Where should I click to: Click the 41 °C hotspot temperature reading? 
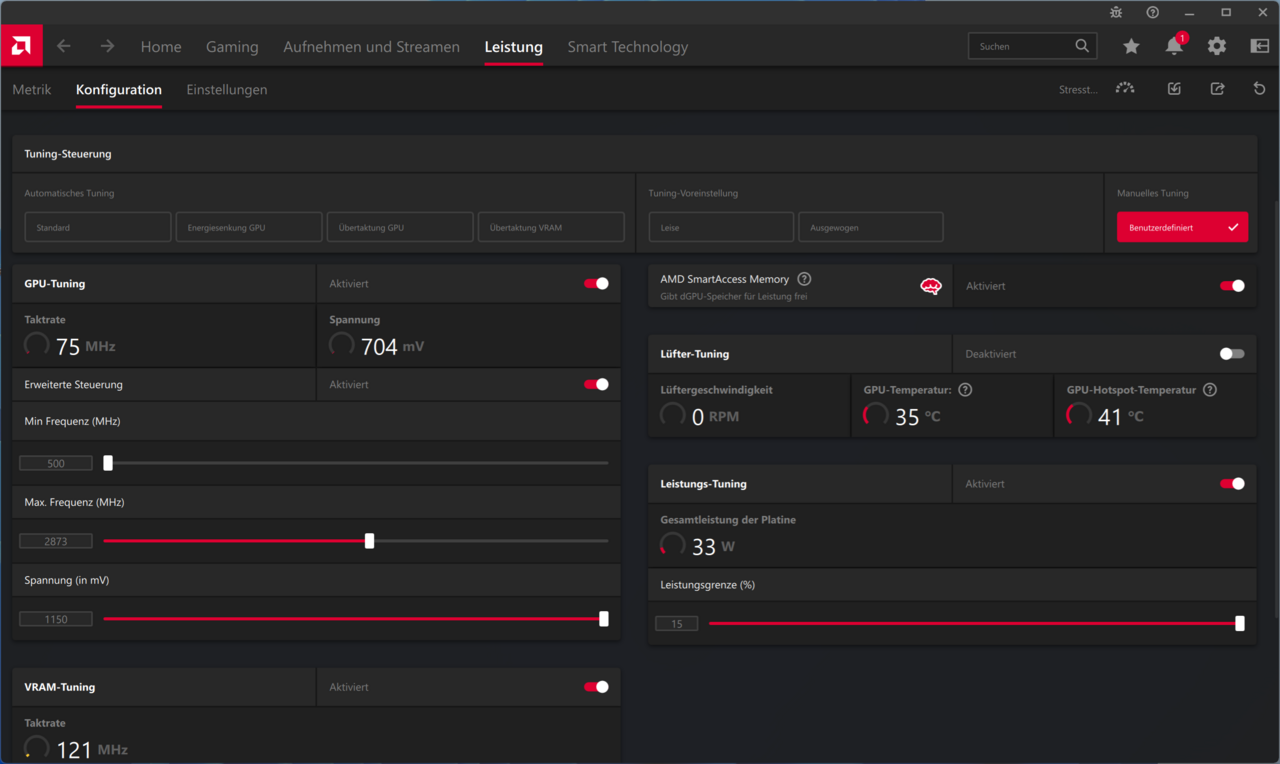click(x=1120, y=416)
